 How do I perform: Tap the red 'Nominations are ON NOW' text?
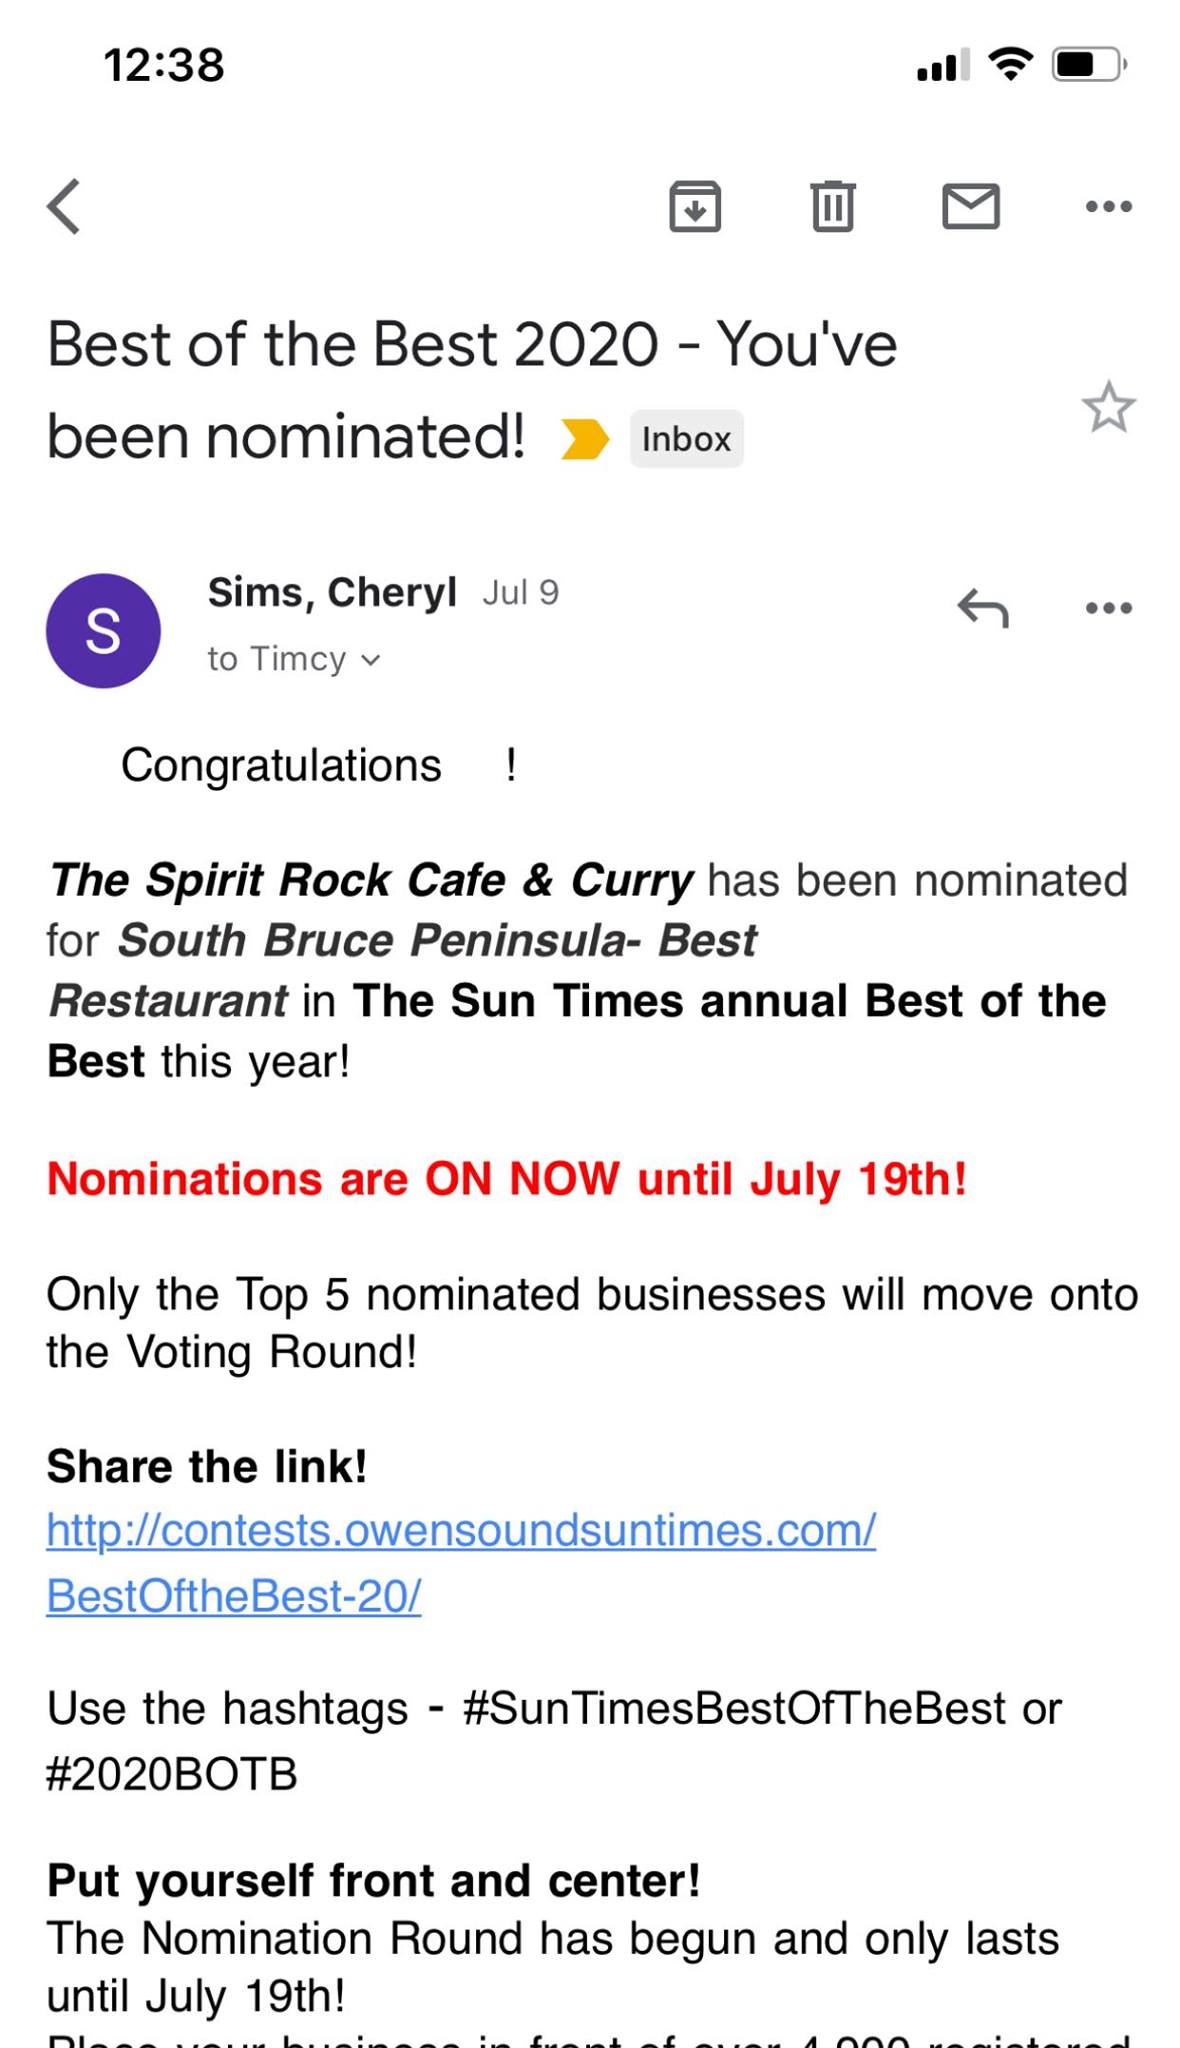pyautogui.click(x=507, y=1179)
